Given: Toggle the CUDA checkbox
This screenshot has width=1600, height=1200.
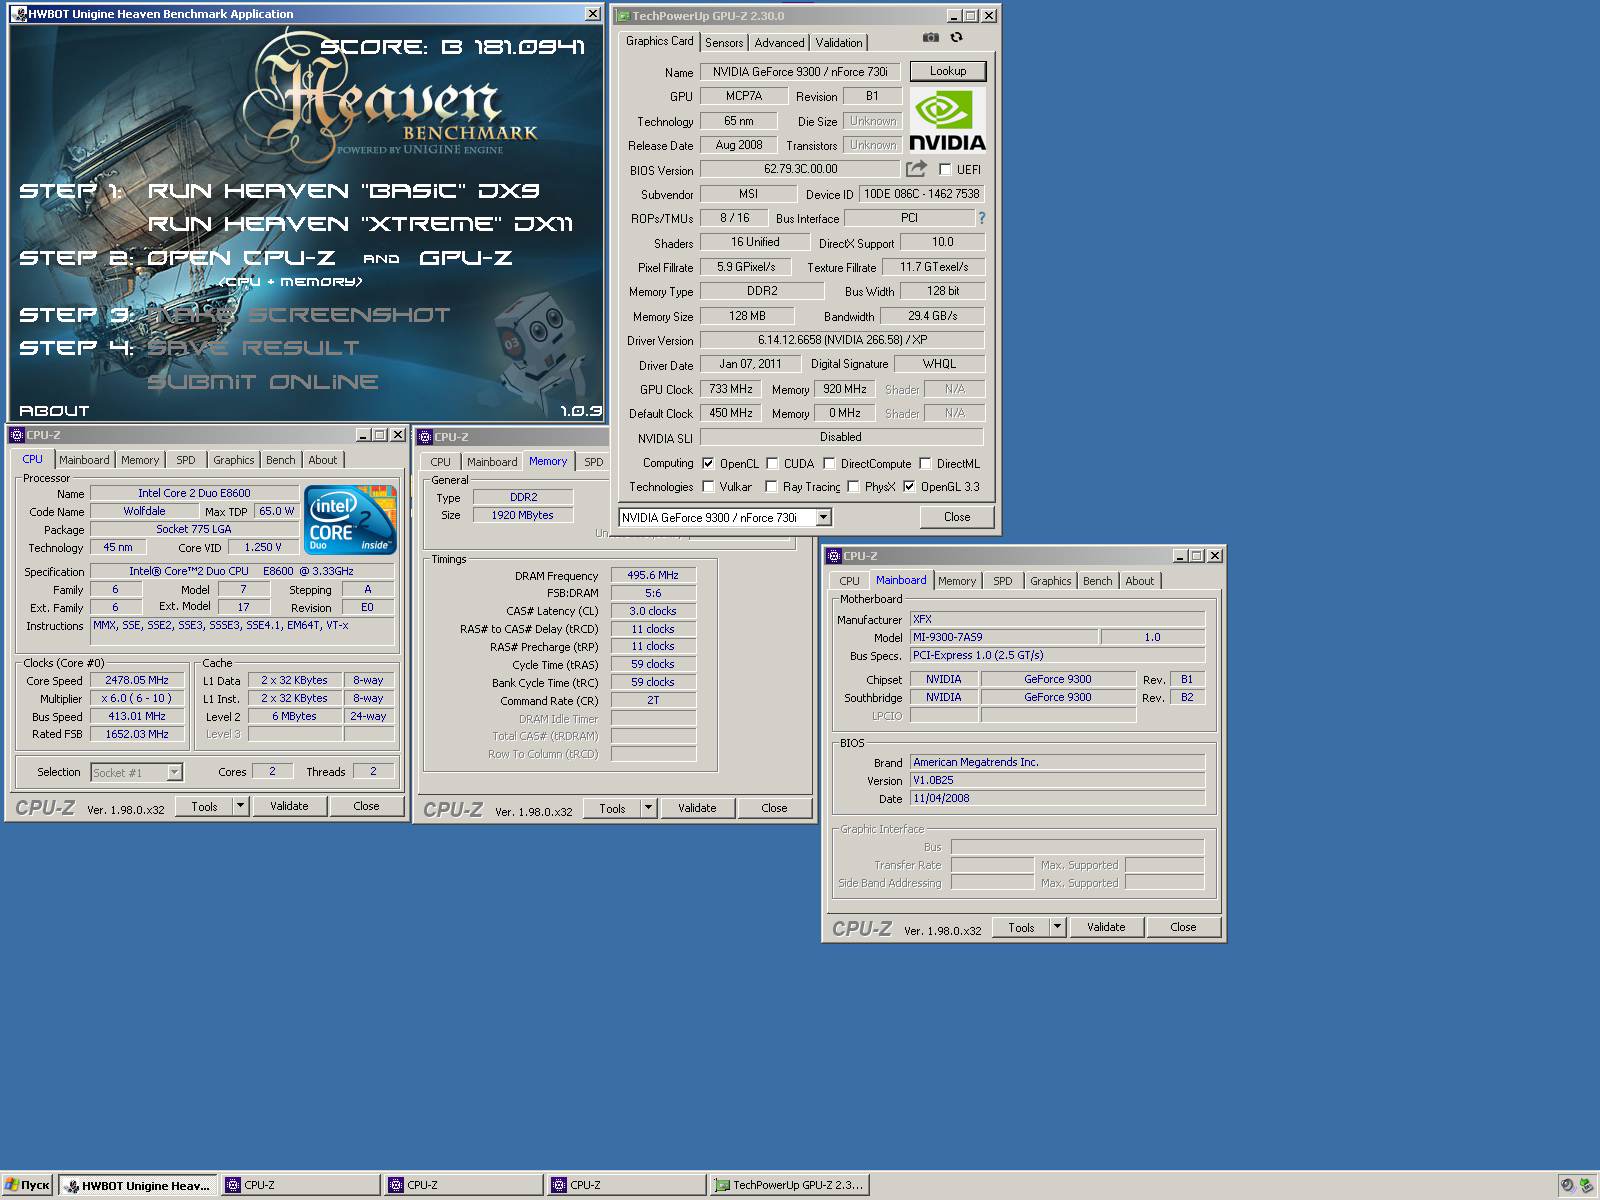Looking at the screenshot, I should pyautogui.click(x=772, y=464).
